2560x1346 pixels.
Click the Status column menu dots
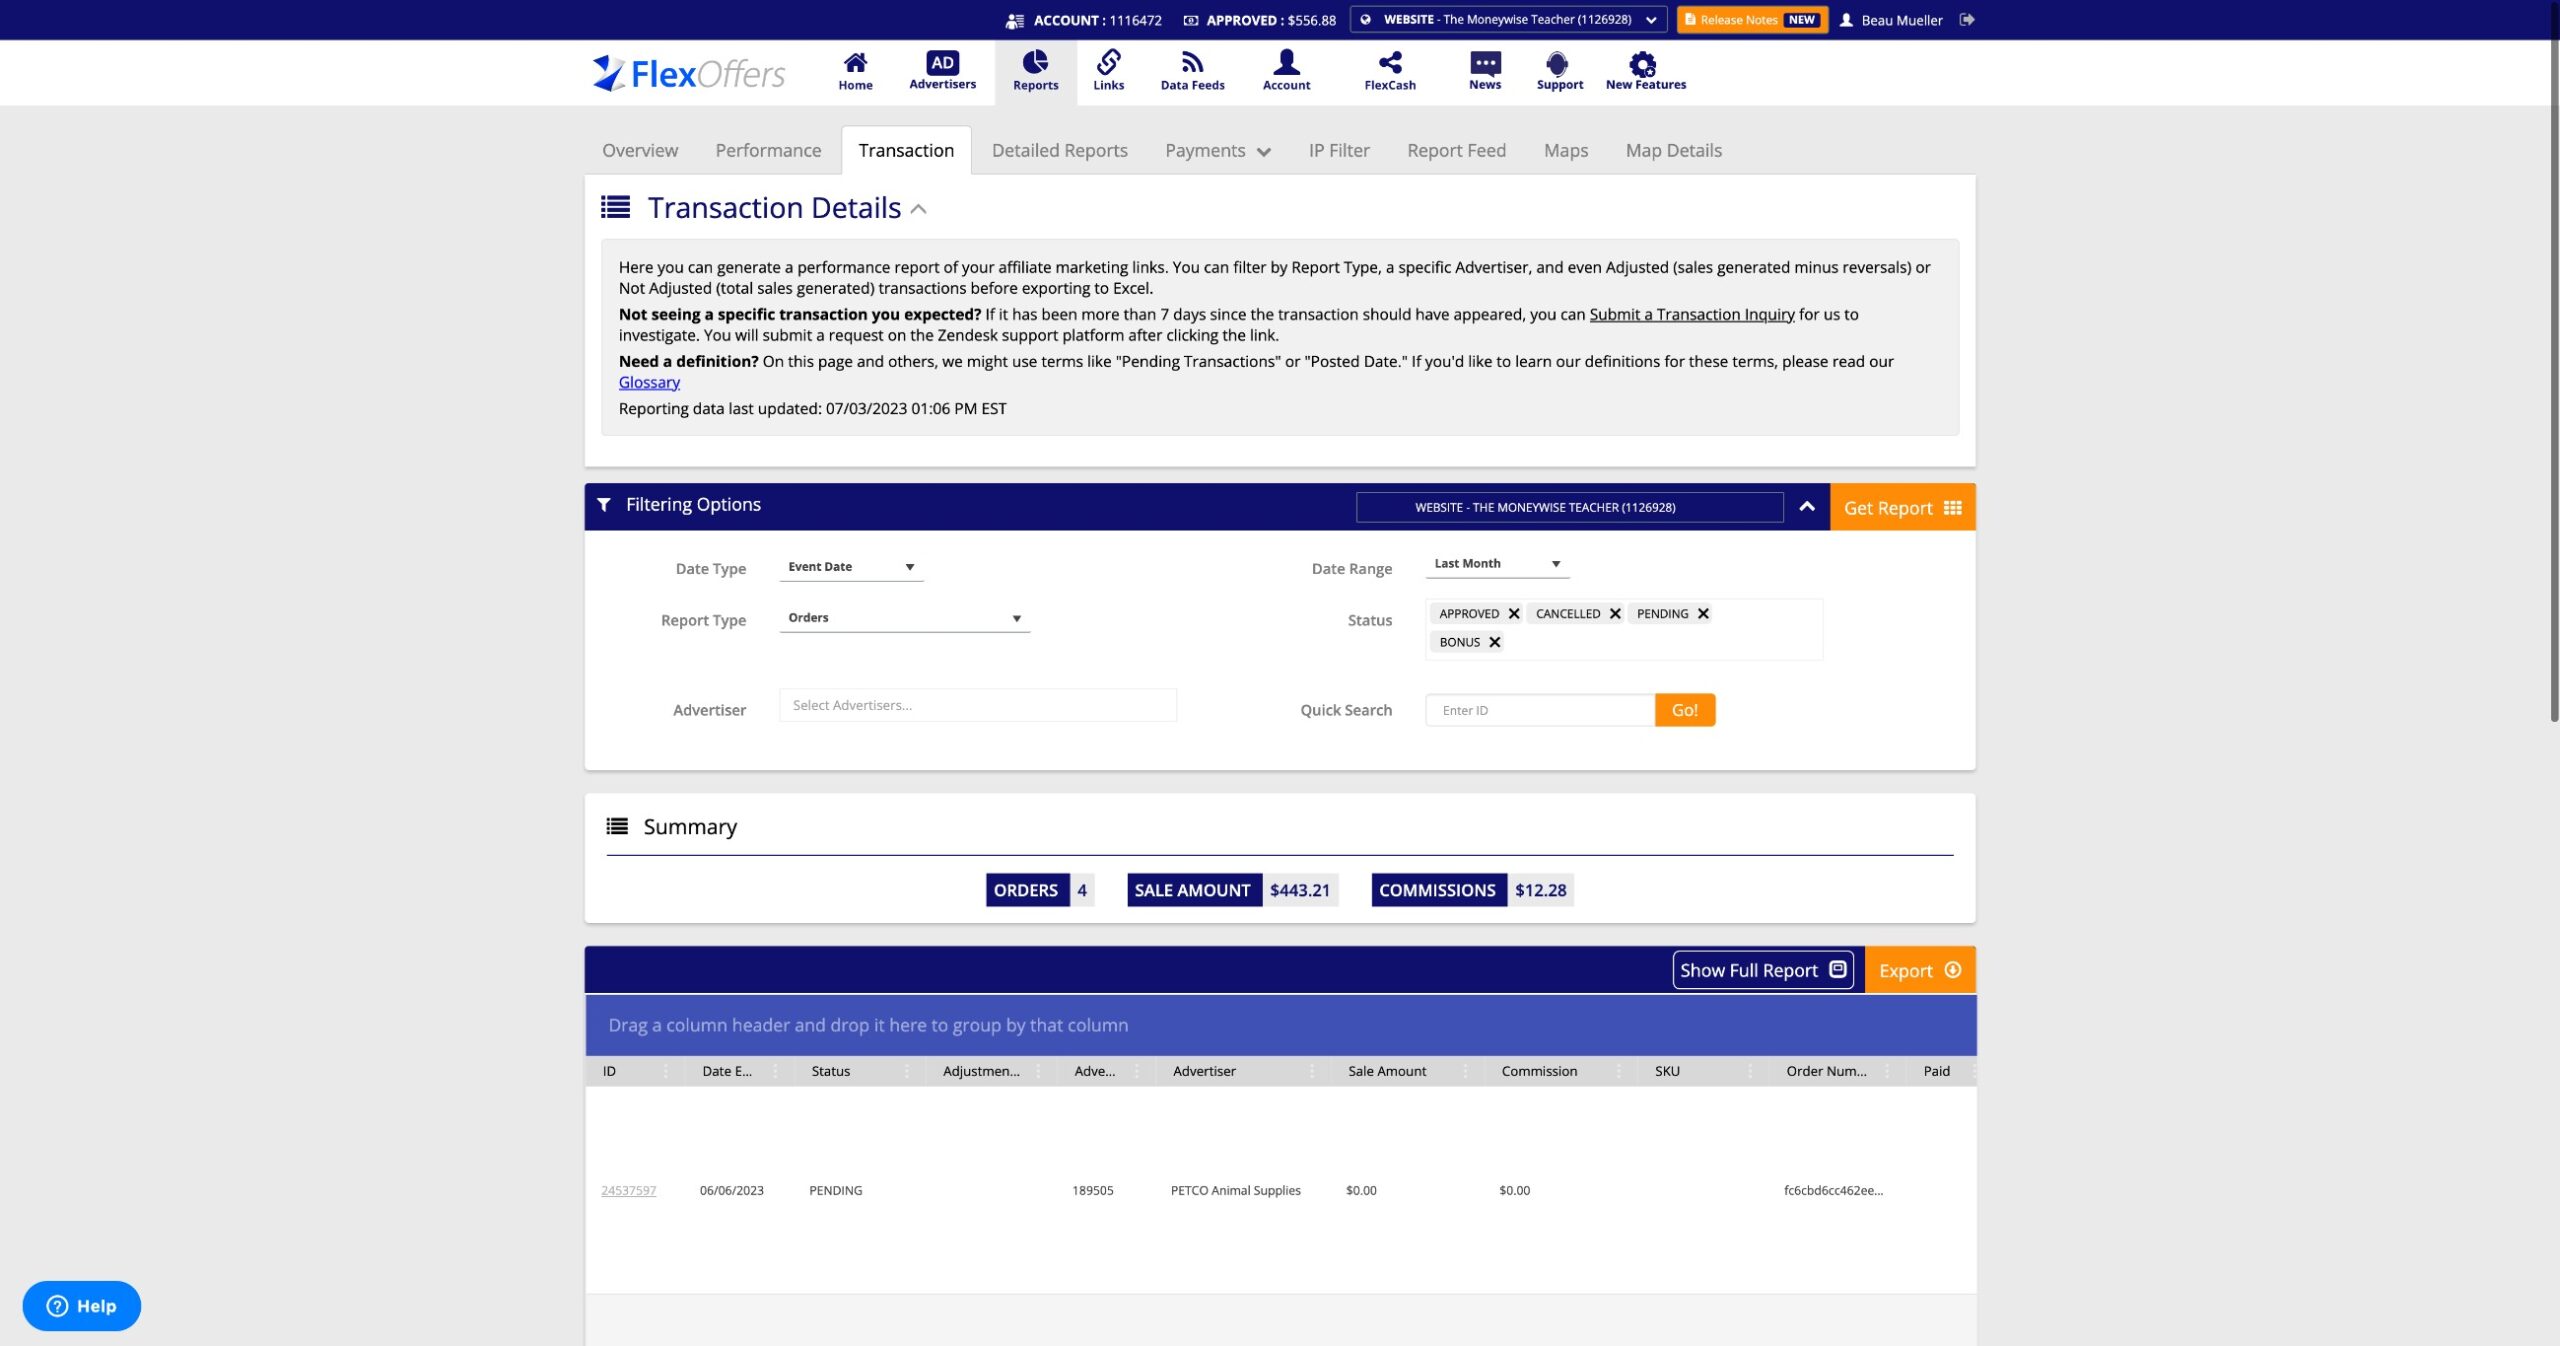907,1071
